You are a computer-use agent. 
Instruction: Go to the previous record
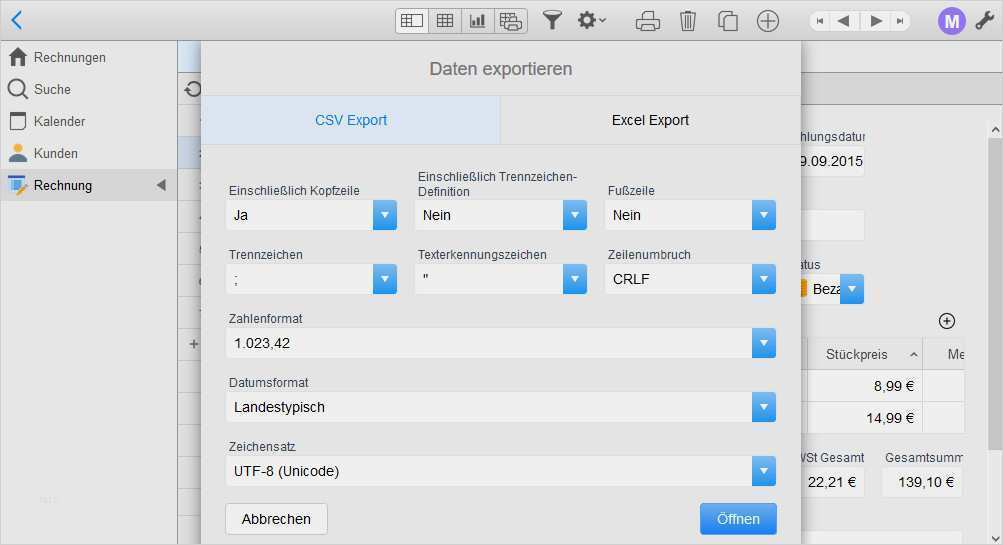[x=844, y=21]
